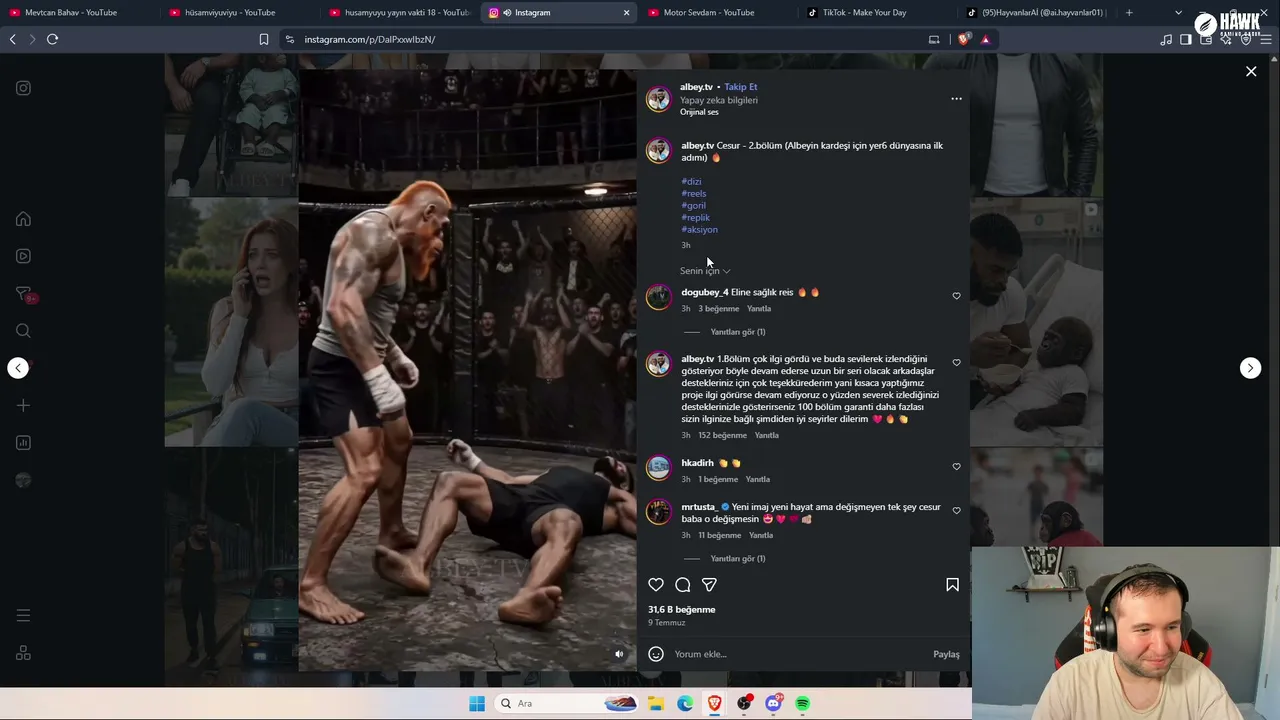Share the post with the paper plane icon

709,585
